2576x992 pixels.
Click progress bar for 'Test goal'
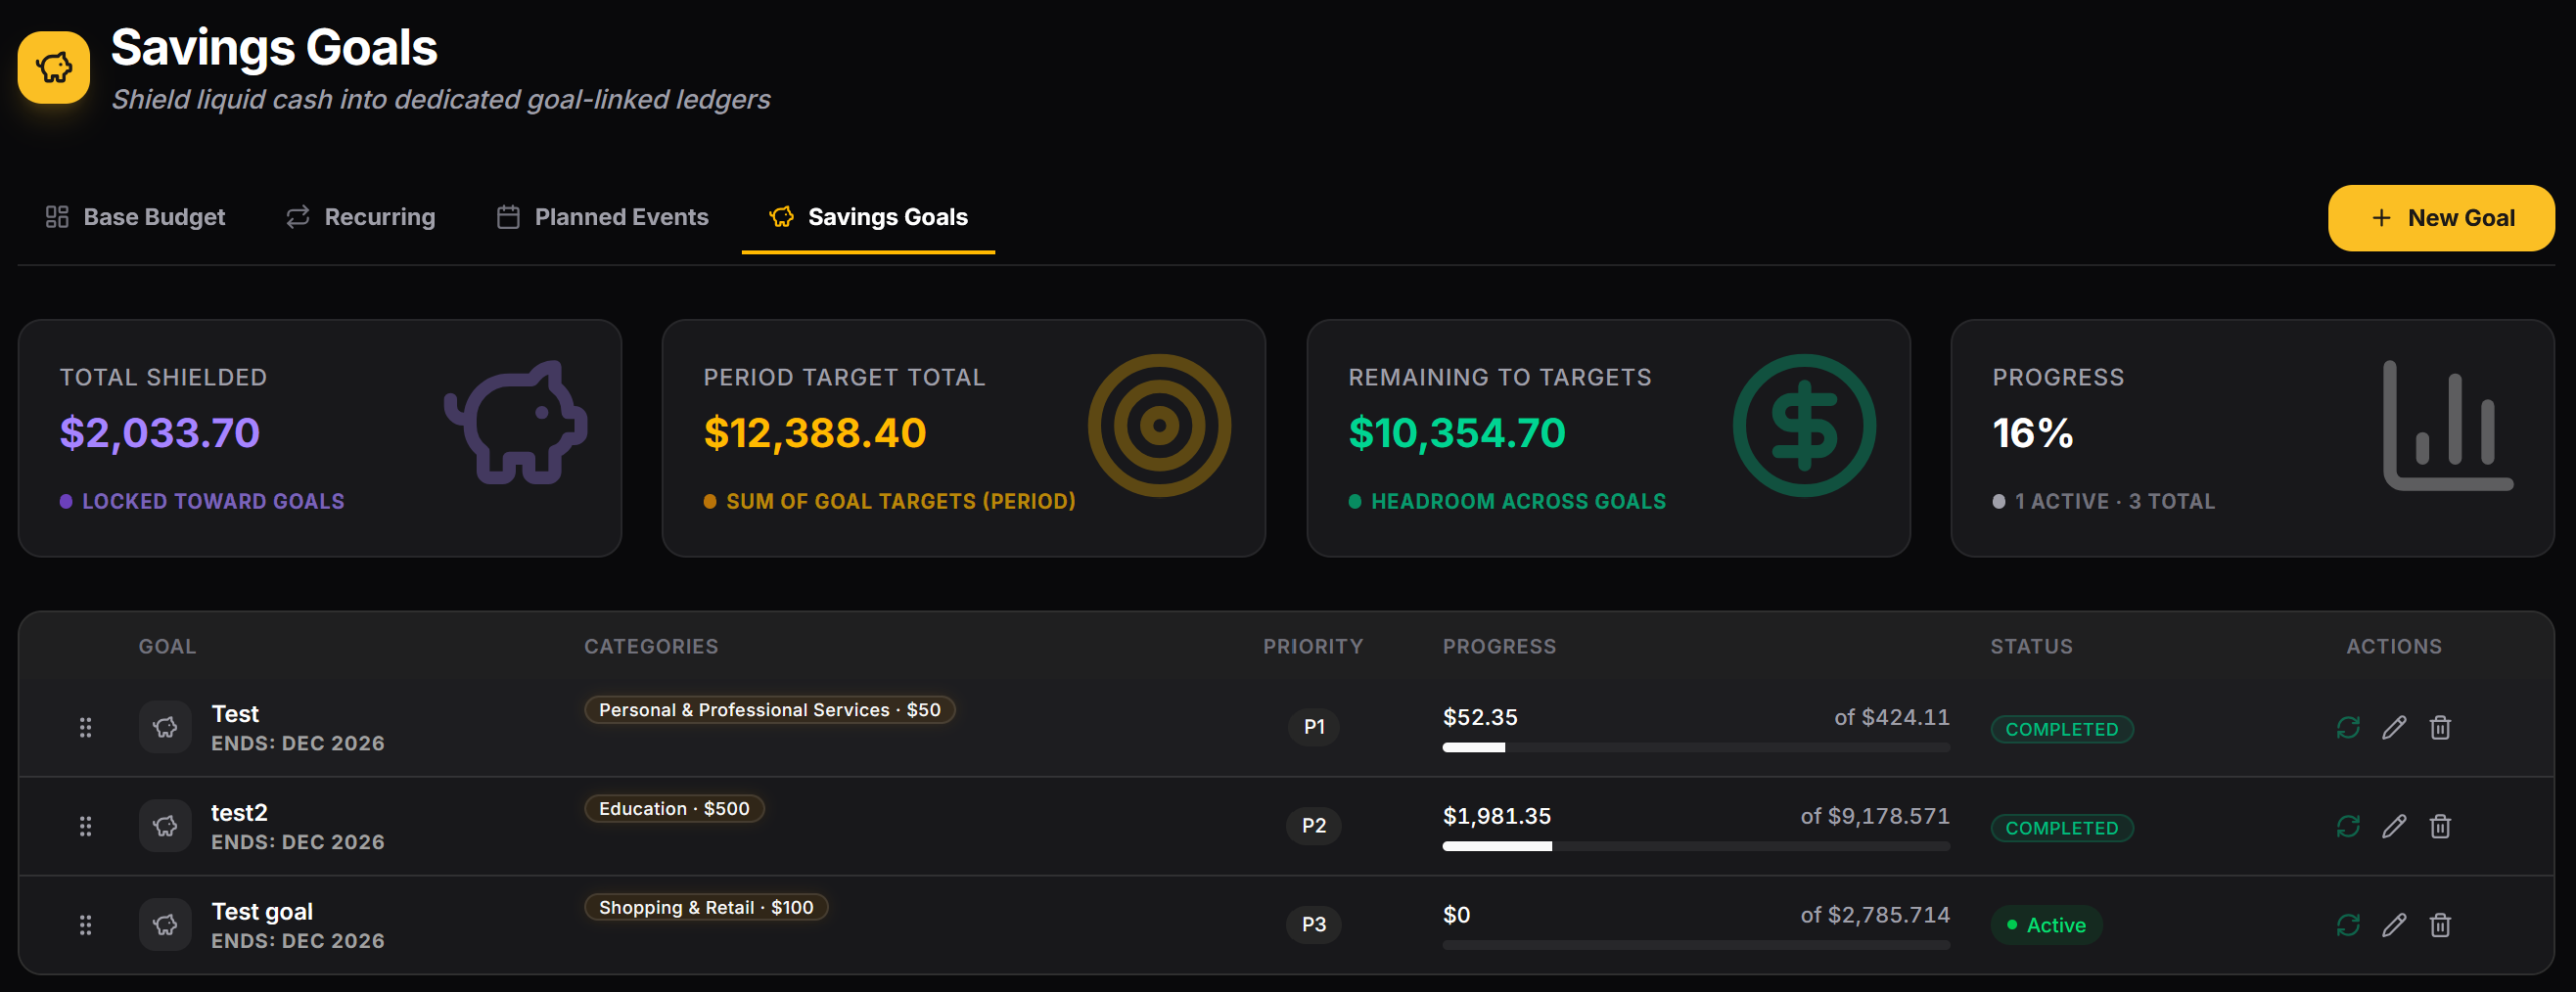[x=1695, y=946]
